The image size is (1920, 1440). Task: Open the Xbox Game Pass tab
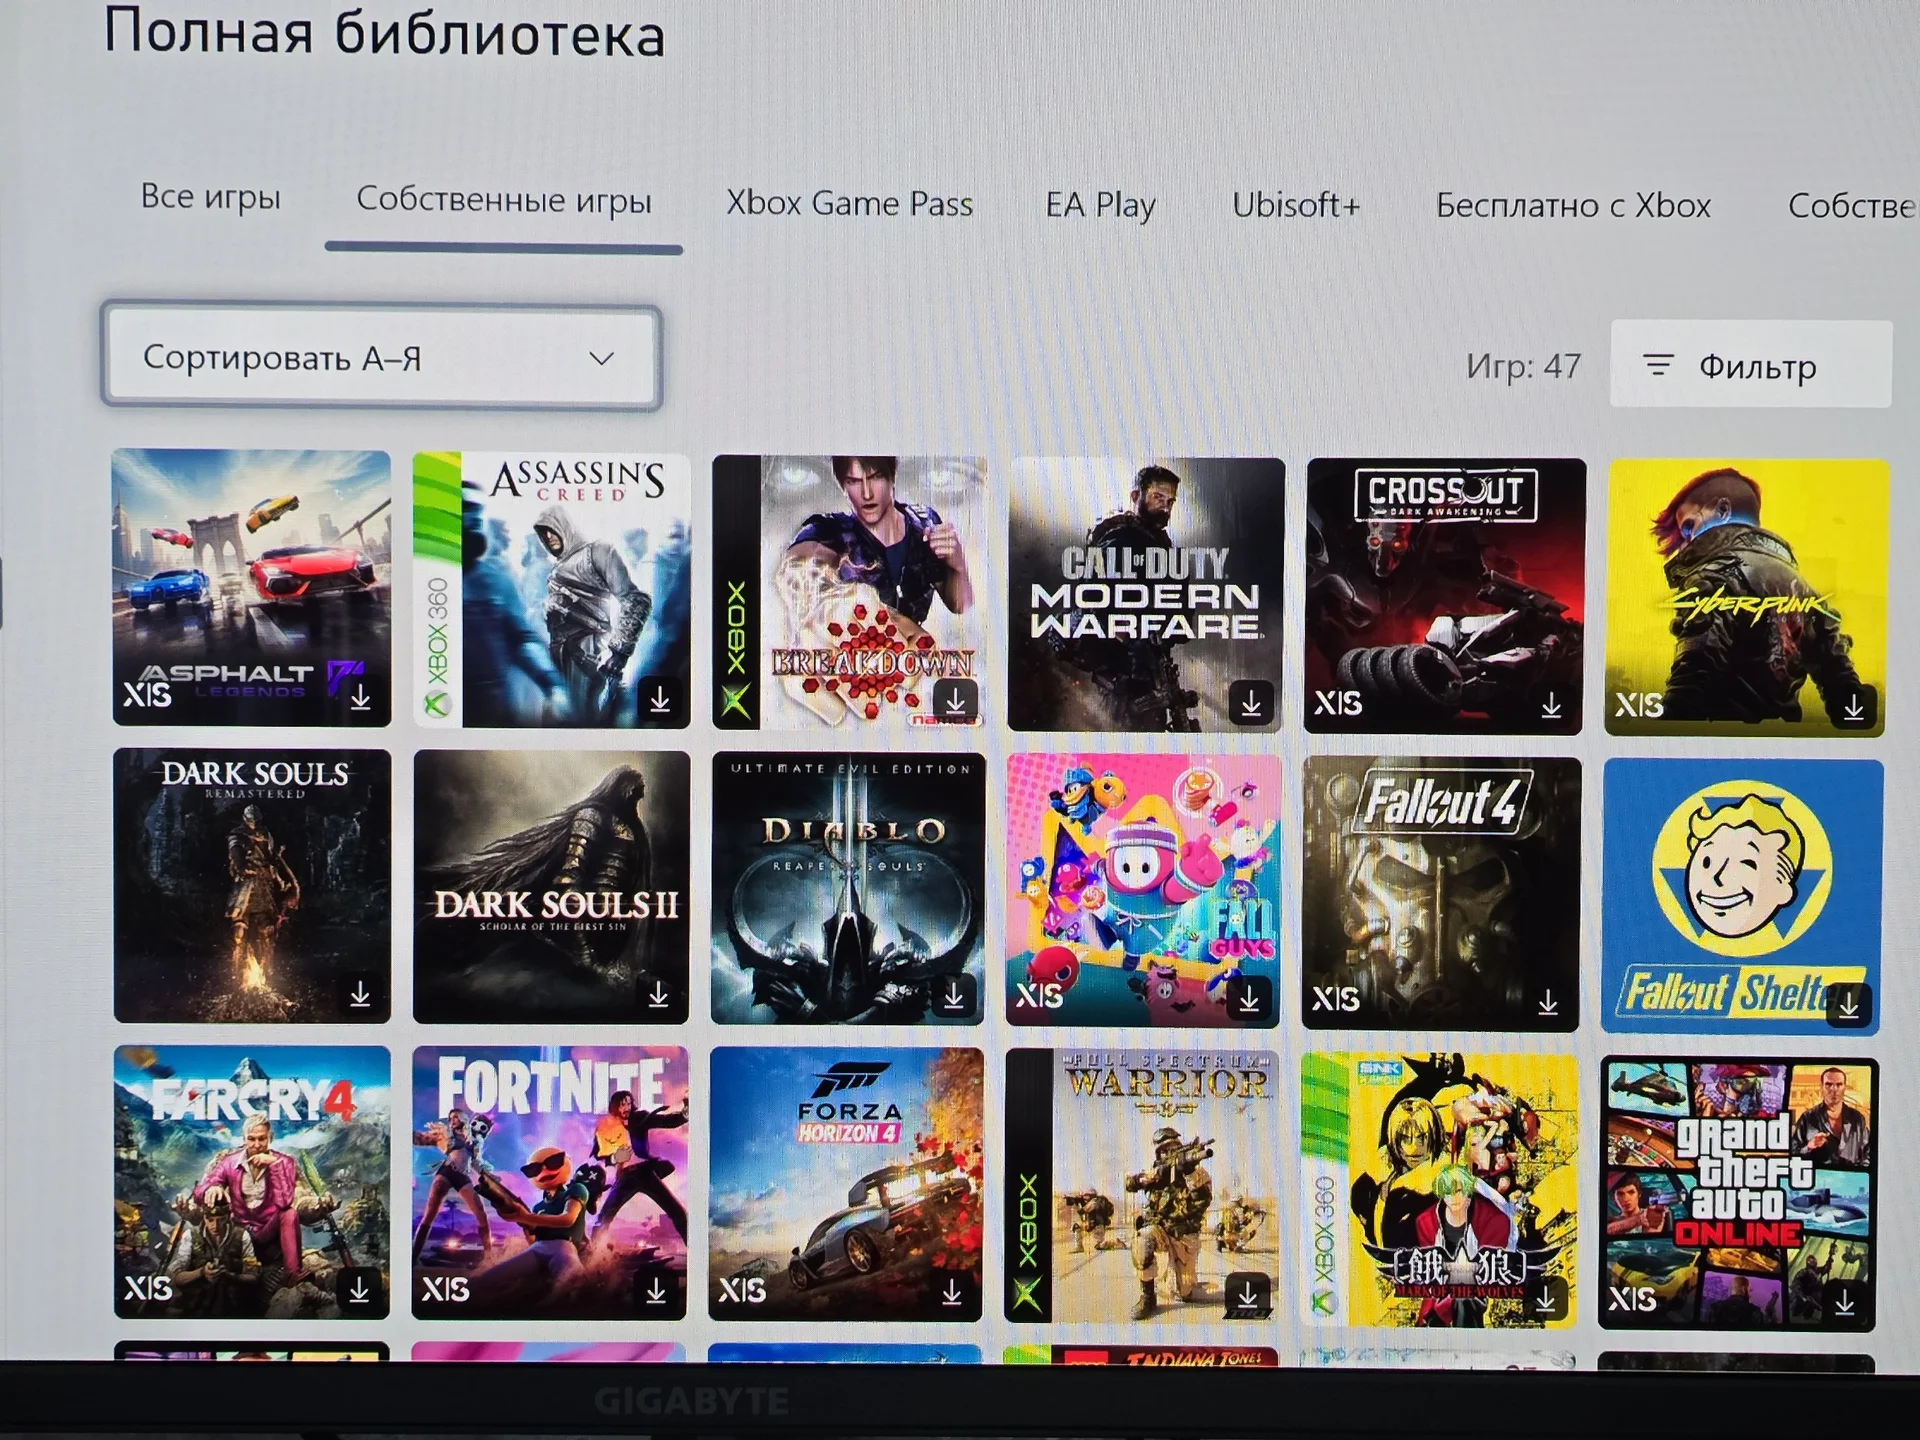coord(849,203)
